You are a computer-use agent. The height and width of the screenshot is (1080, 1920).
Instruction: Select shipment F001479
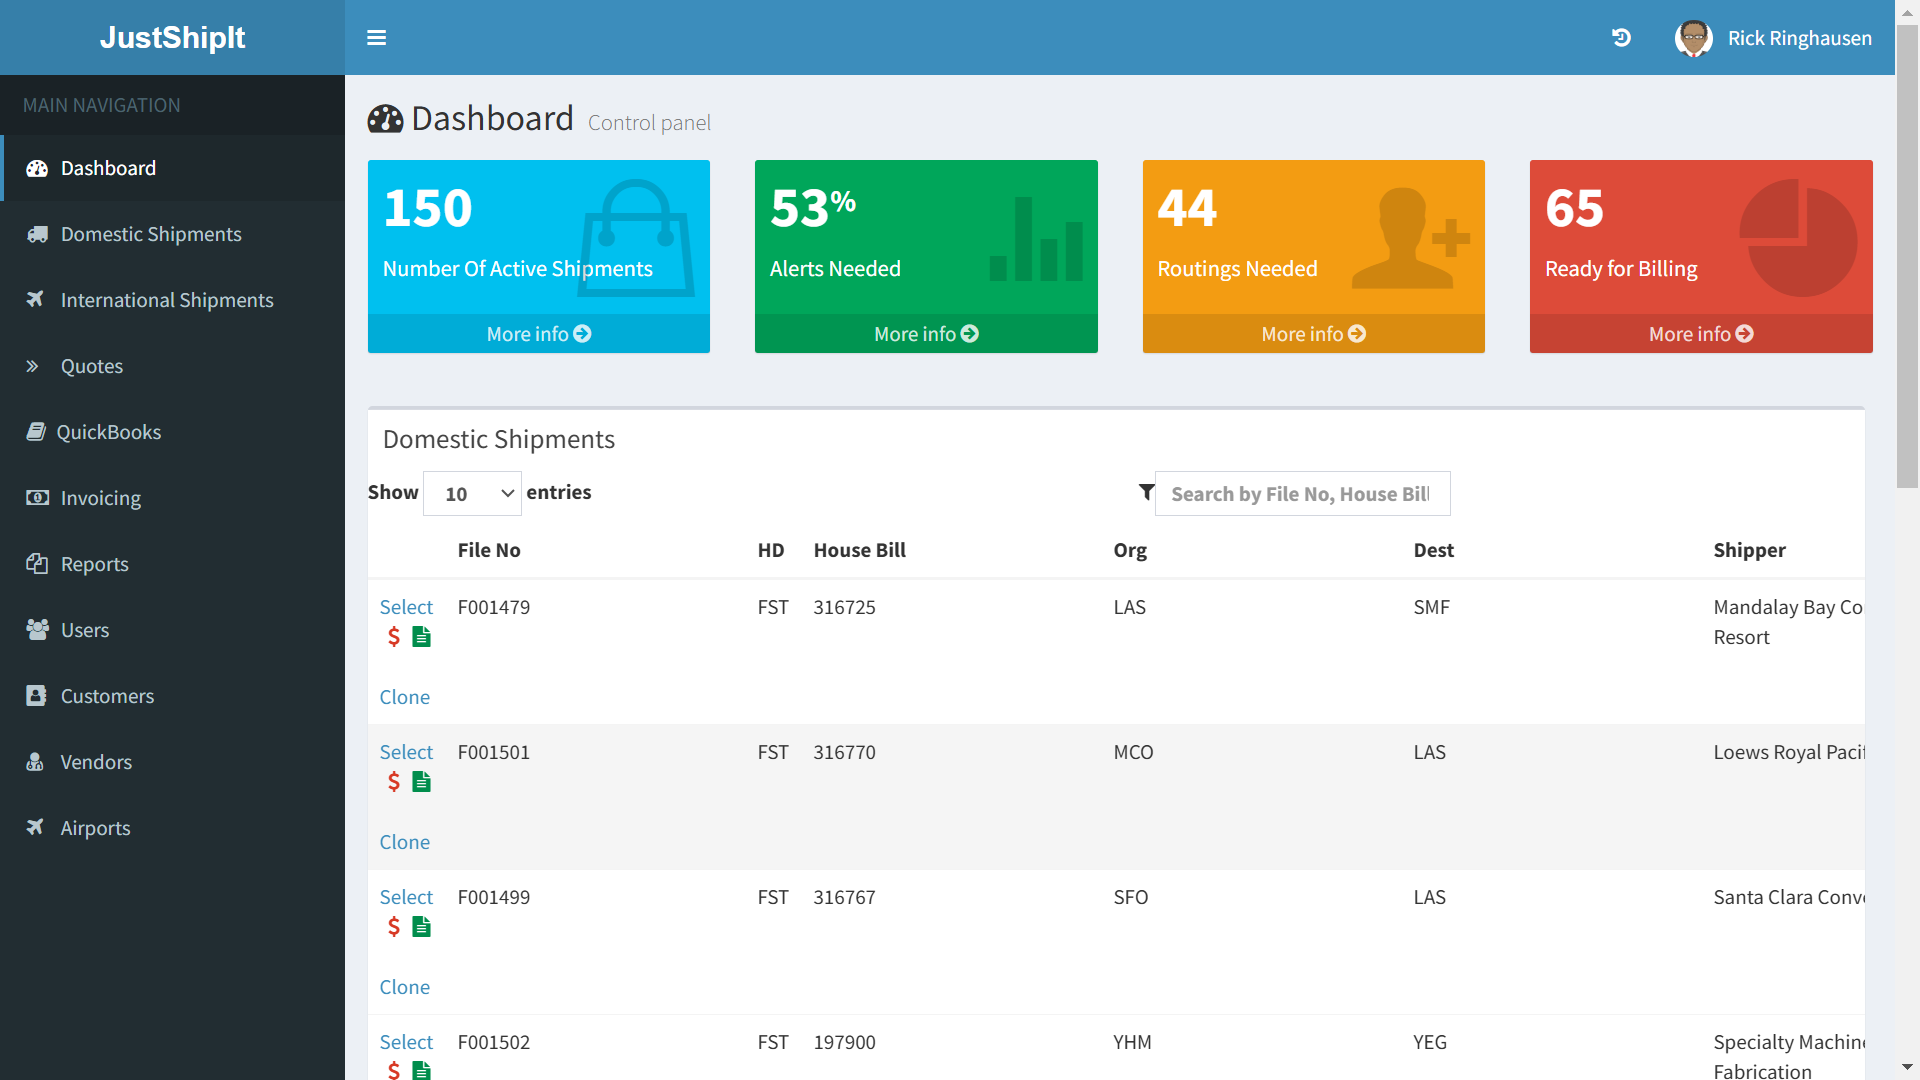point(406,607)
